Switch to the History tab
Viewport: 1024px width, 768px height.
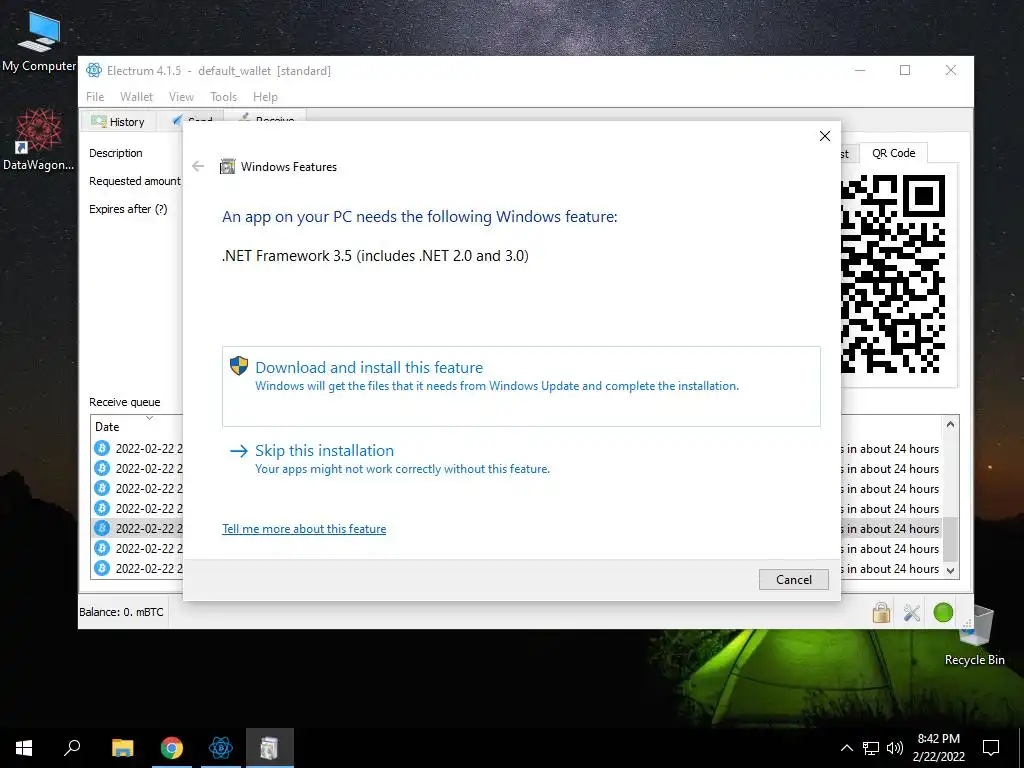118,121
